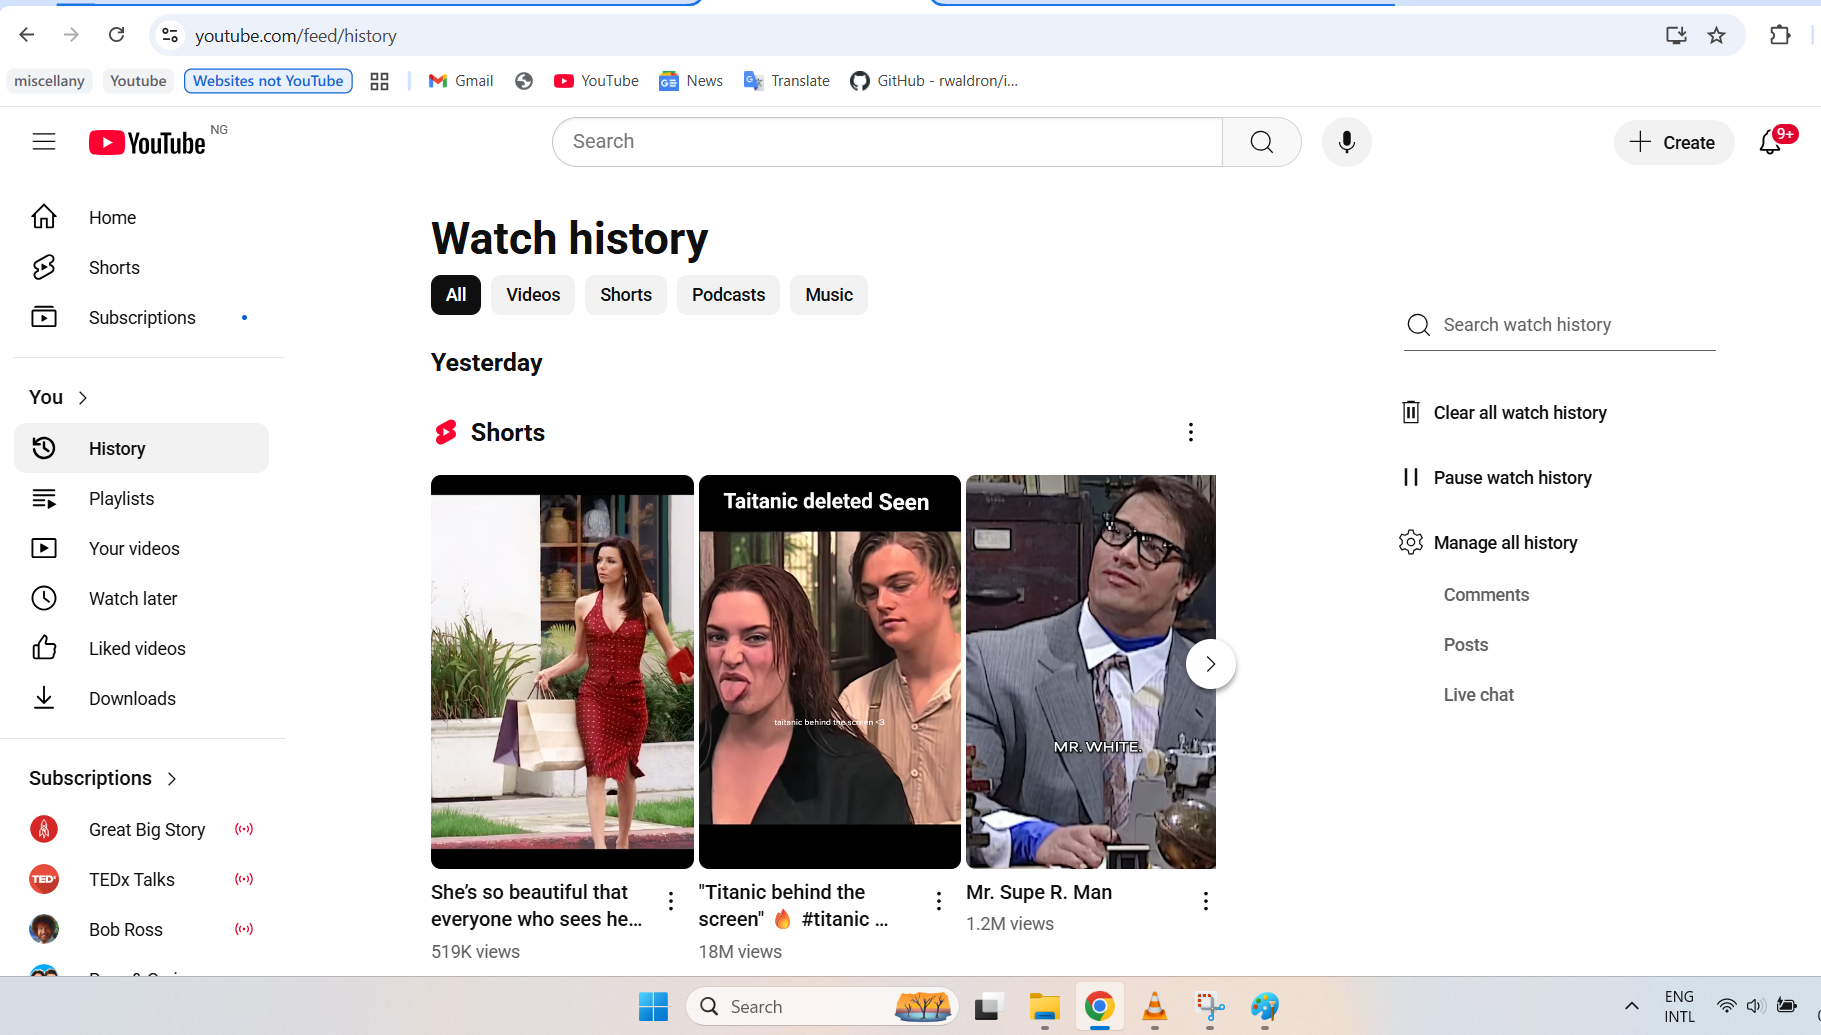Select the Music filter chip
The height and width of the screenshot is (1035, 1821).
tap(828, 295)
